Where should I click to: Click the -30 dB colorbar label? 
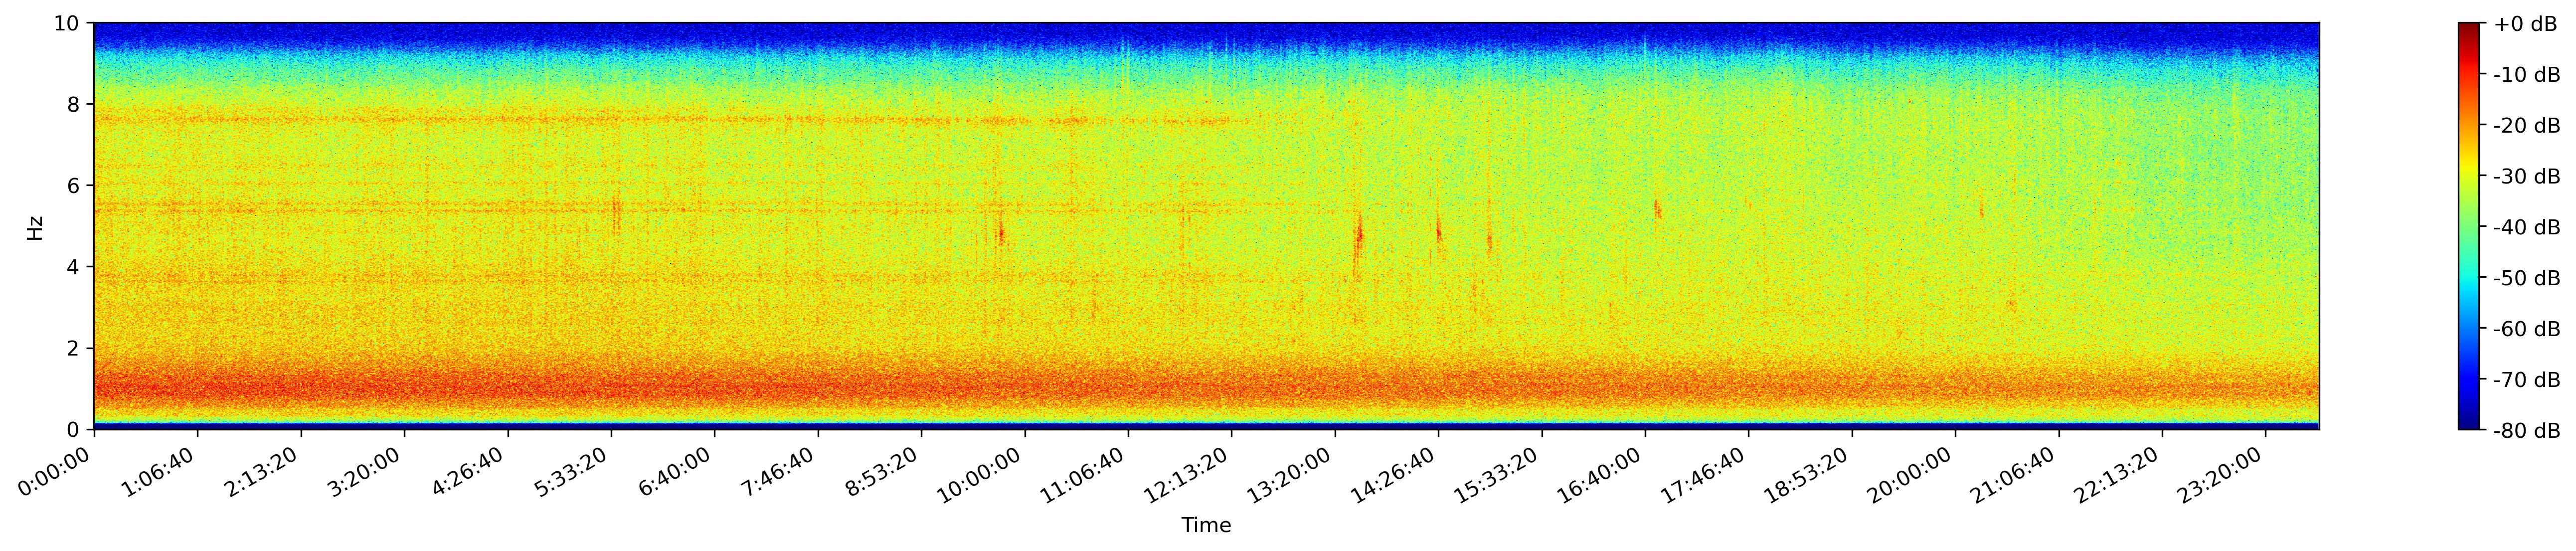click(2528, 177)
